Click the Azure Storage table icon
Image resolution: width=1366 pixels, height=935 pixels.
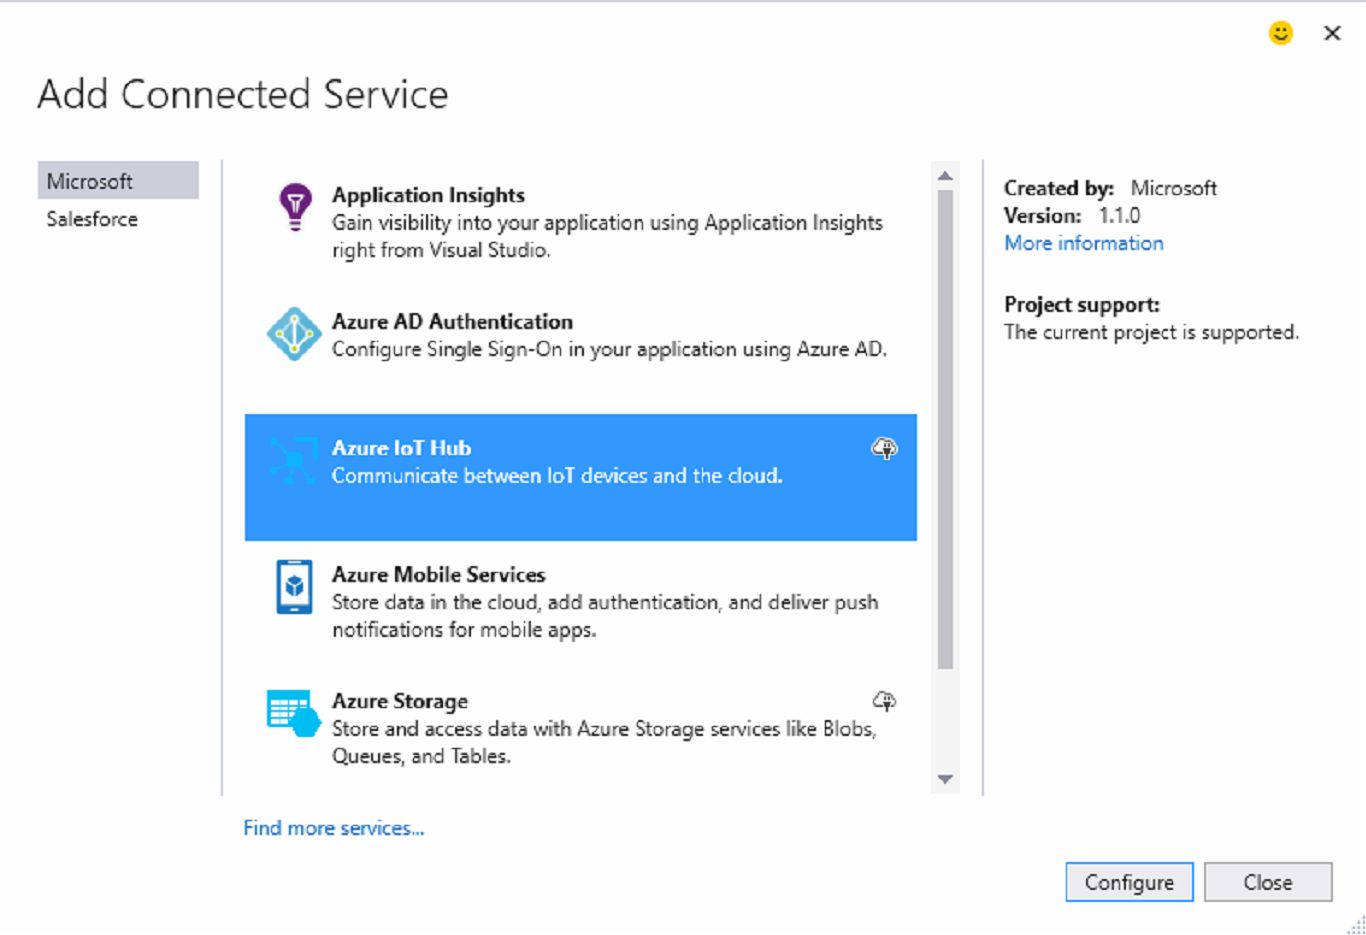tap(292, 713)
